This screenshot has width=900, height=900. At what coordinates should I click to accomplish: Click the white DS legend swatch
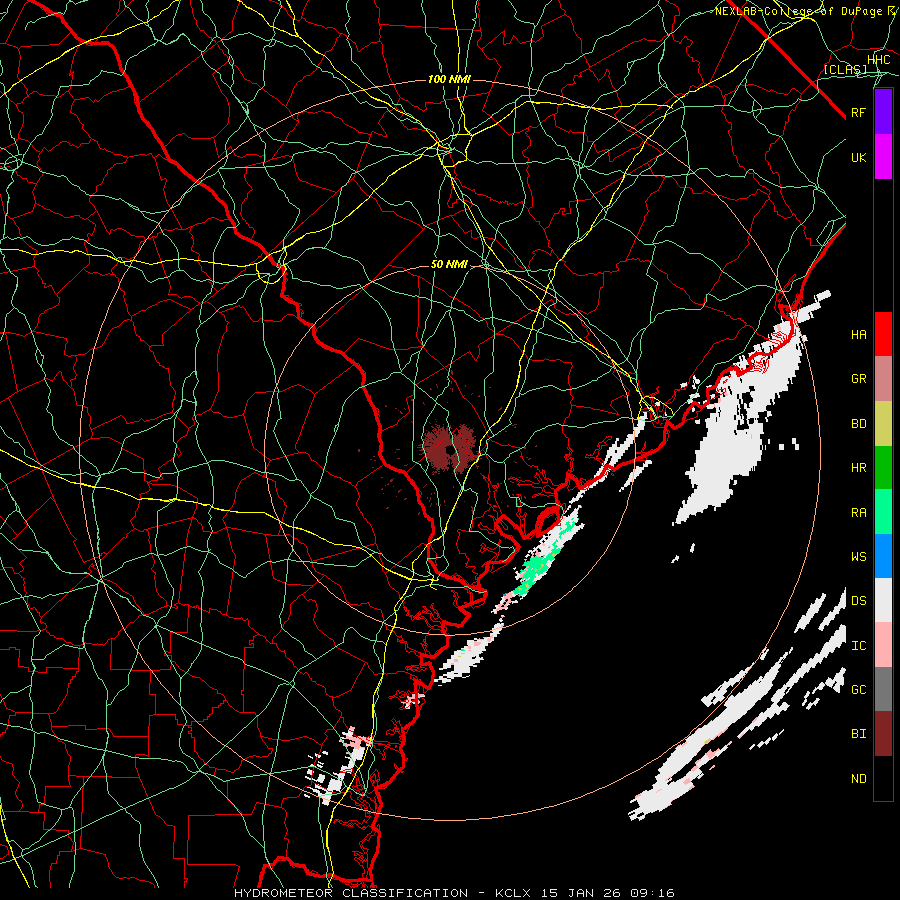point(883,600)
